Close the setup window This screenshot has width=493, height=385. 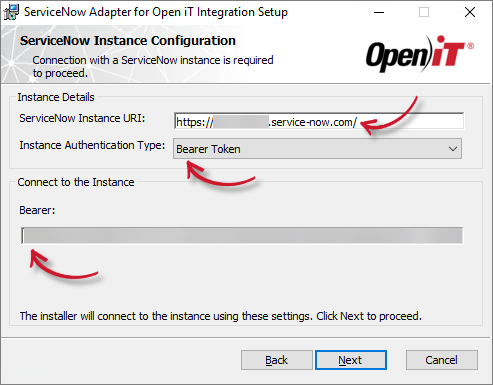tap(470, 13)
